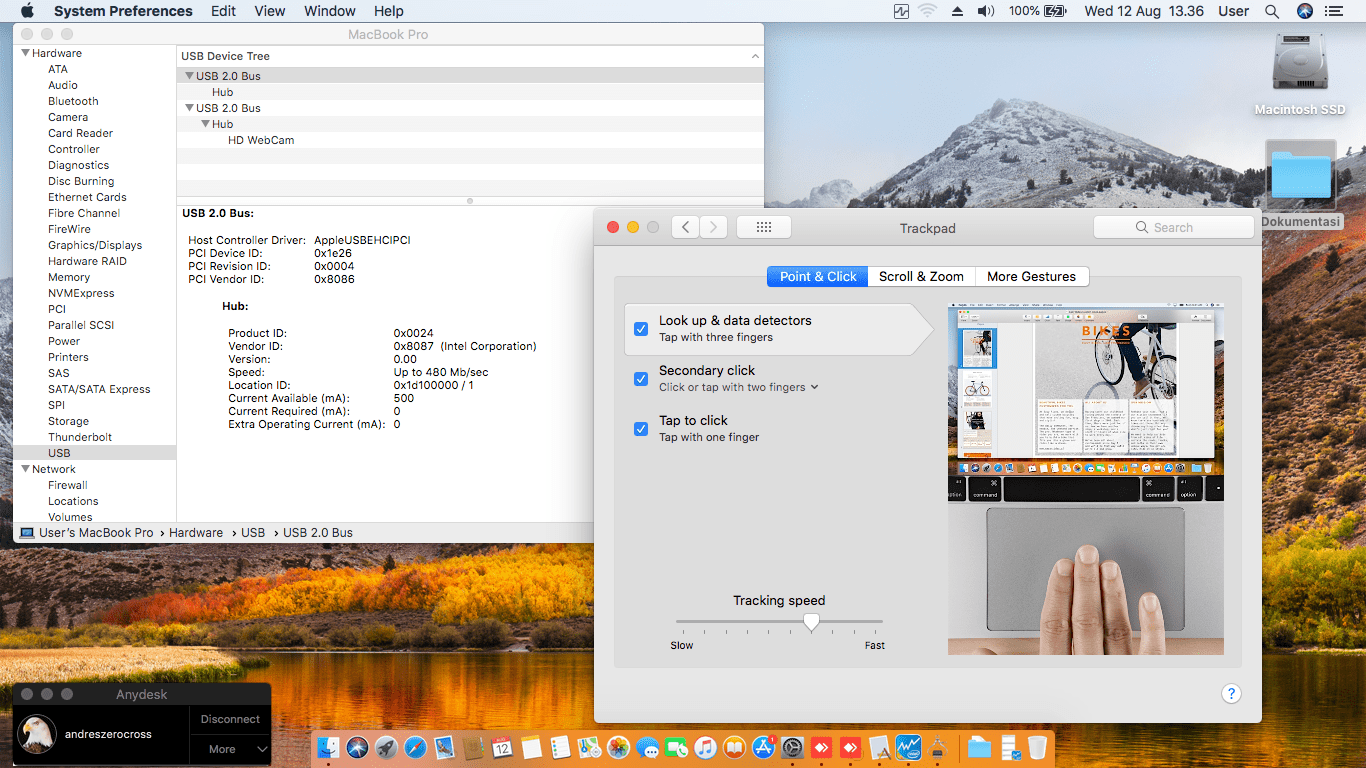
Task: Launch iTunes from the Dock
Action: (x=706, y=747)
